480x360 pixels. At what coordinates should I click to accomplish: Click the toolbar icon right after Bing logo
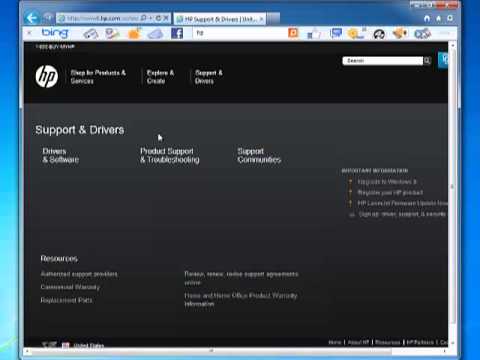coord(91,33)
